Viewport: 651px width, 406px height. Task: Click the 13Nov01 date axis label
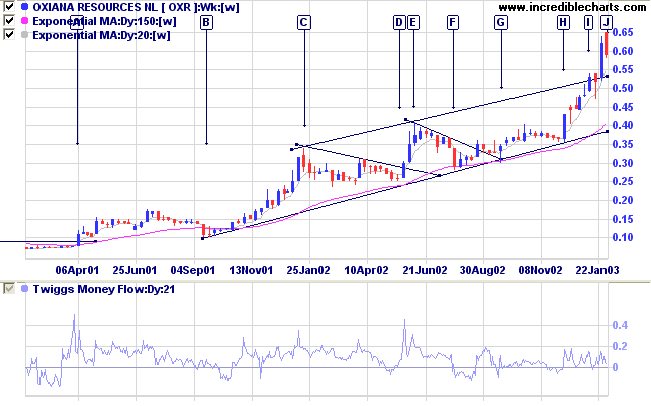point(251,271)
